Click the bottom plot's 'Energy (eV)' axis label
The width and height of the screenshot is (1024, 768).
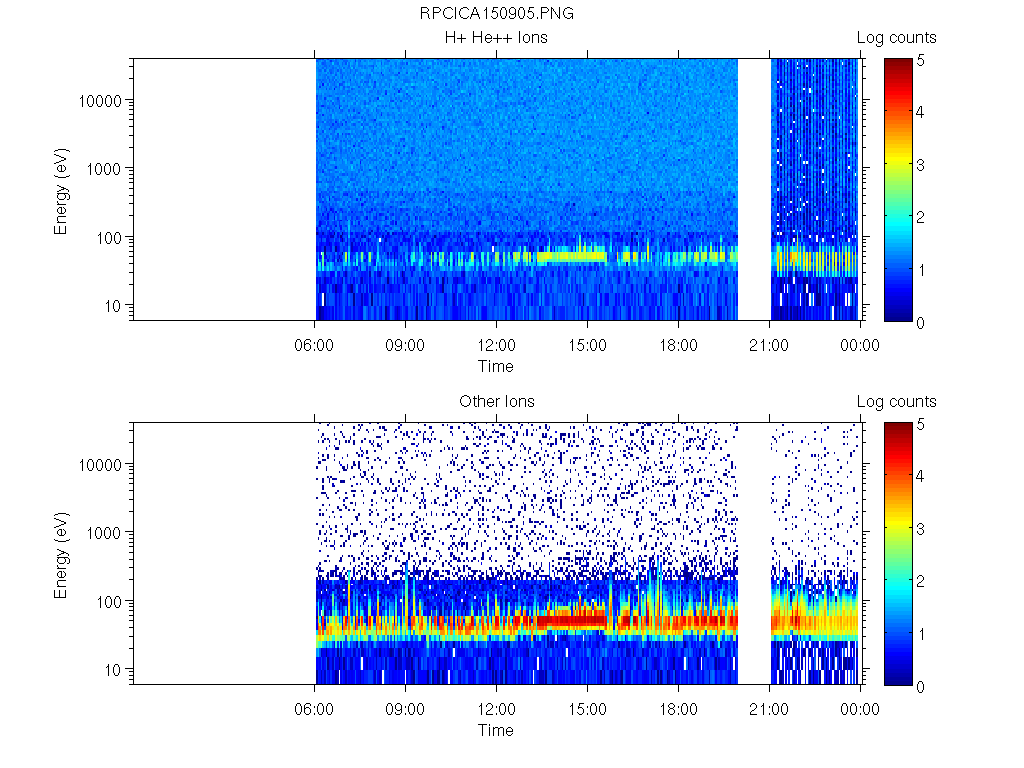tap(61, 555)
